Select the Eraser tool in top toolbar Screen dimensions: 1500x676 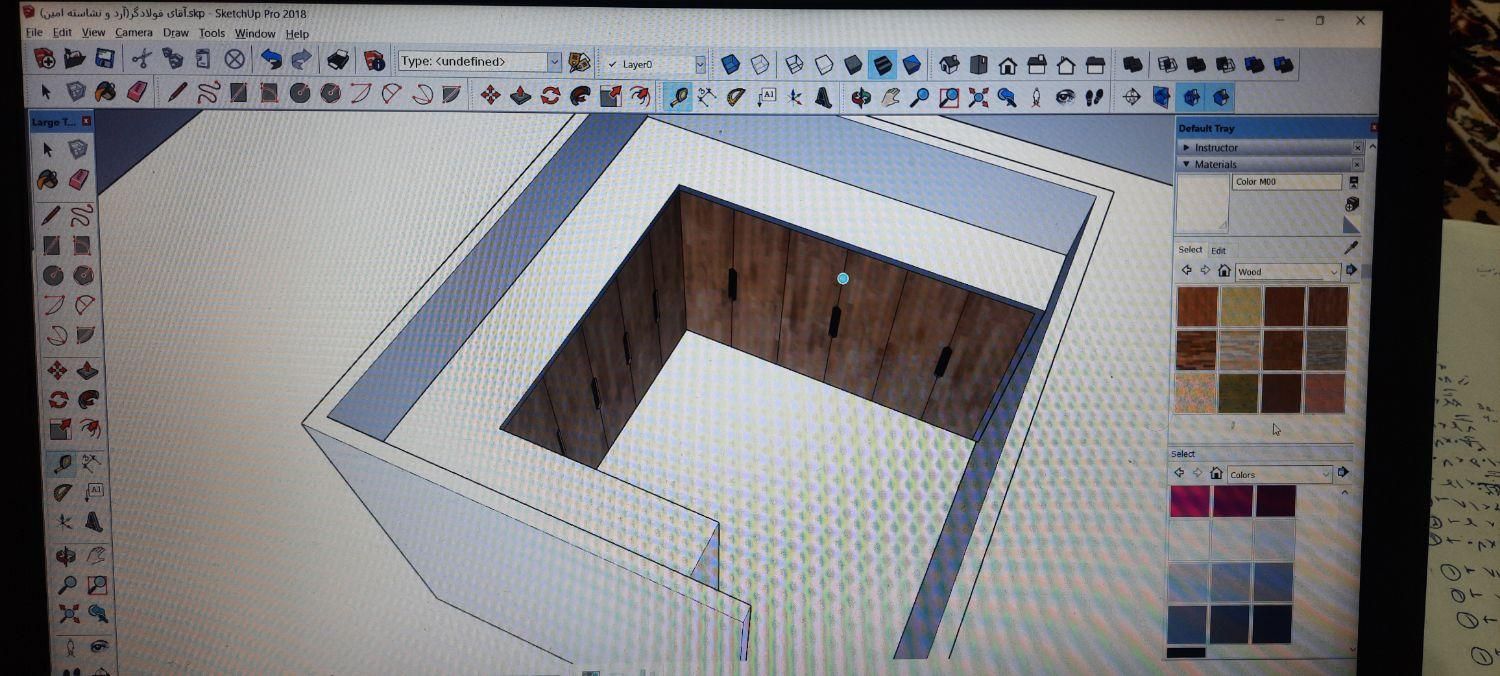tap(136, 93)
